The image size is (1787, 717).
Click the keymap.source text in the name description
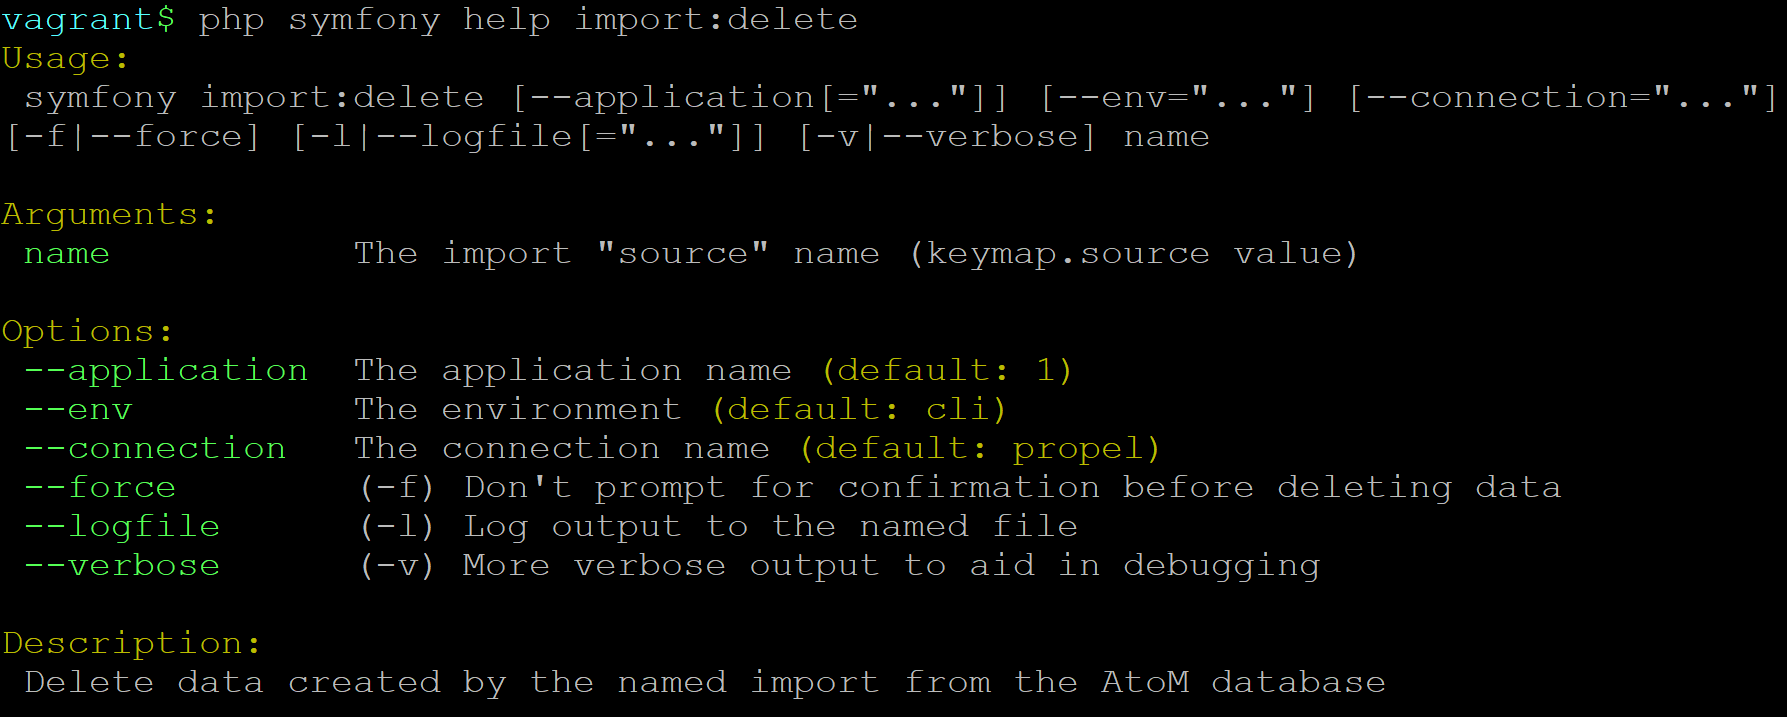[x=1067, y=254]
